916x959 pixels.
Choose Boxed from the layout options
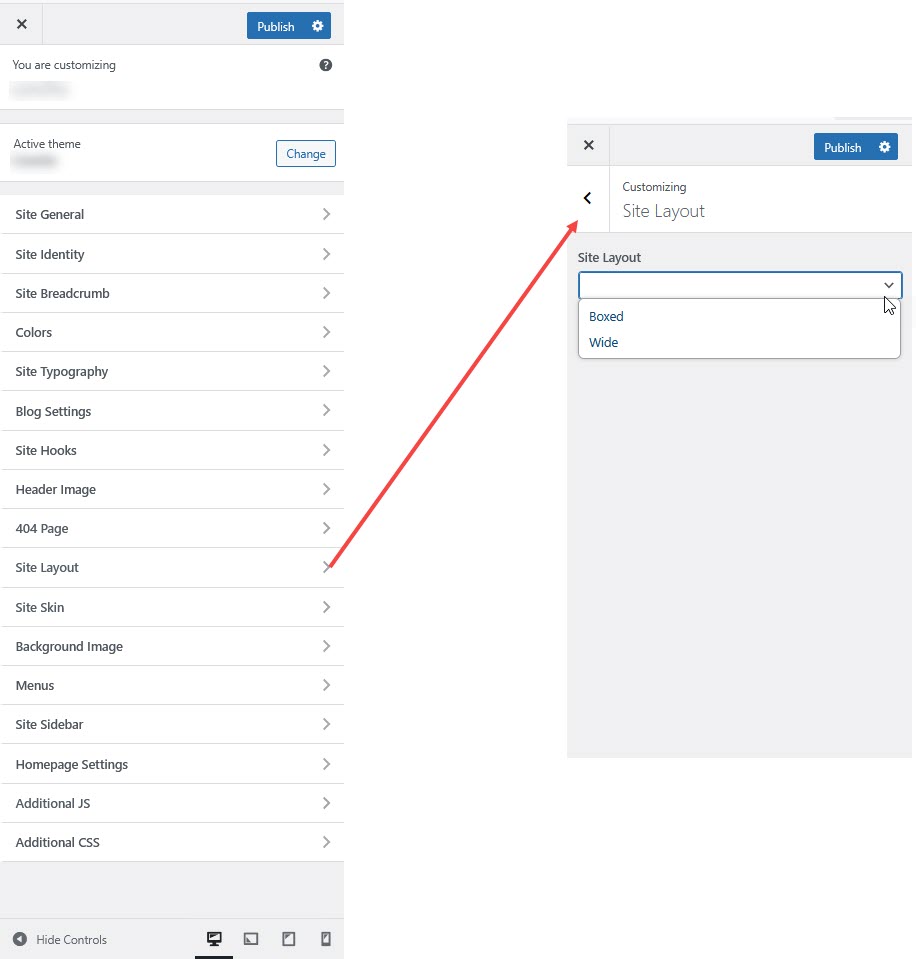click(606, 316)
